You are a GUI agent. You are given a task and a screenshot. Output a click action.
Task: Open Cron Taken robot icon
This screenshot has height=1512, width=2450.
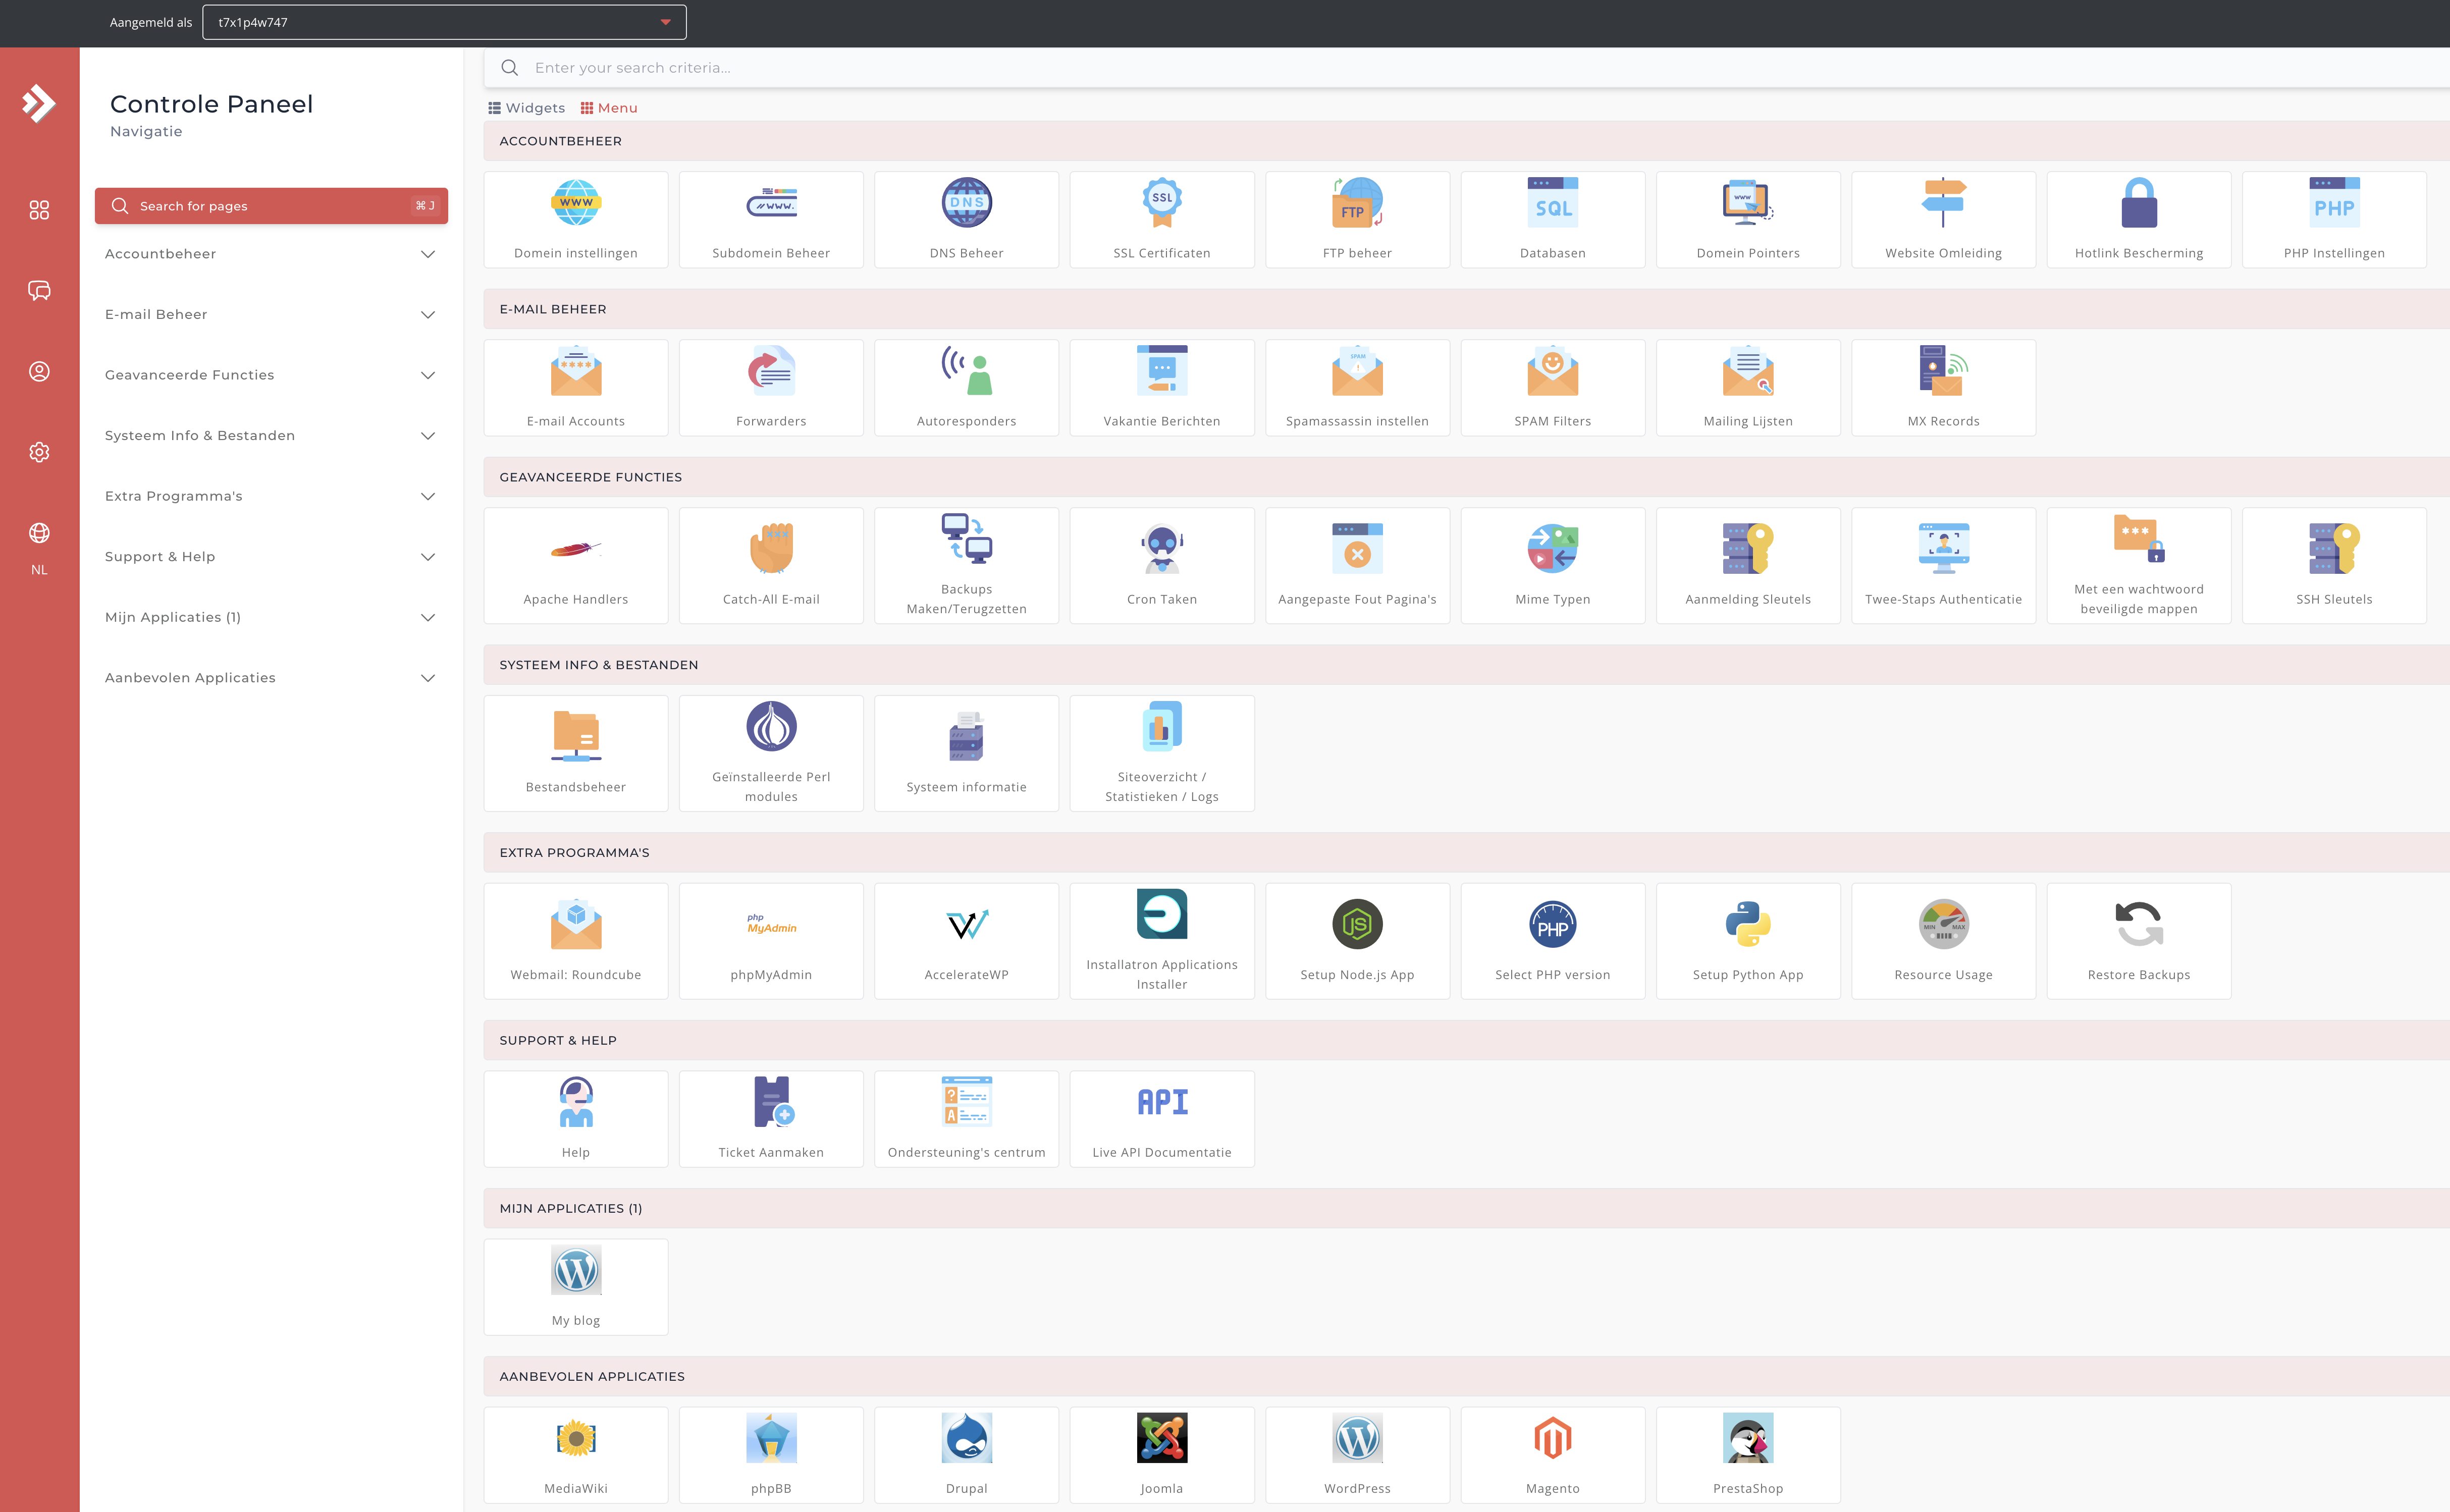tap(1161, 549)
